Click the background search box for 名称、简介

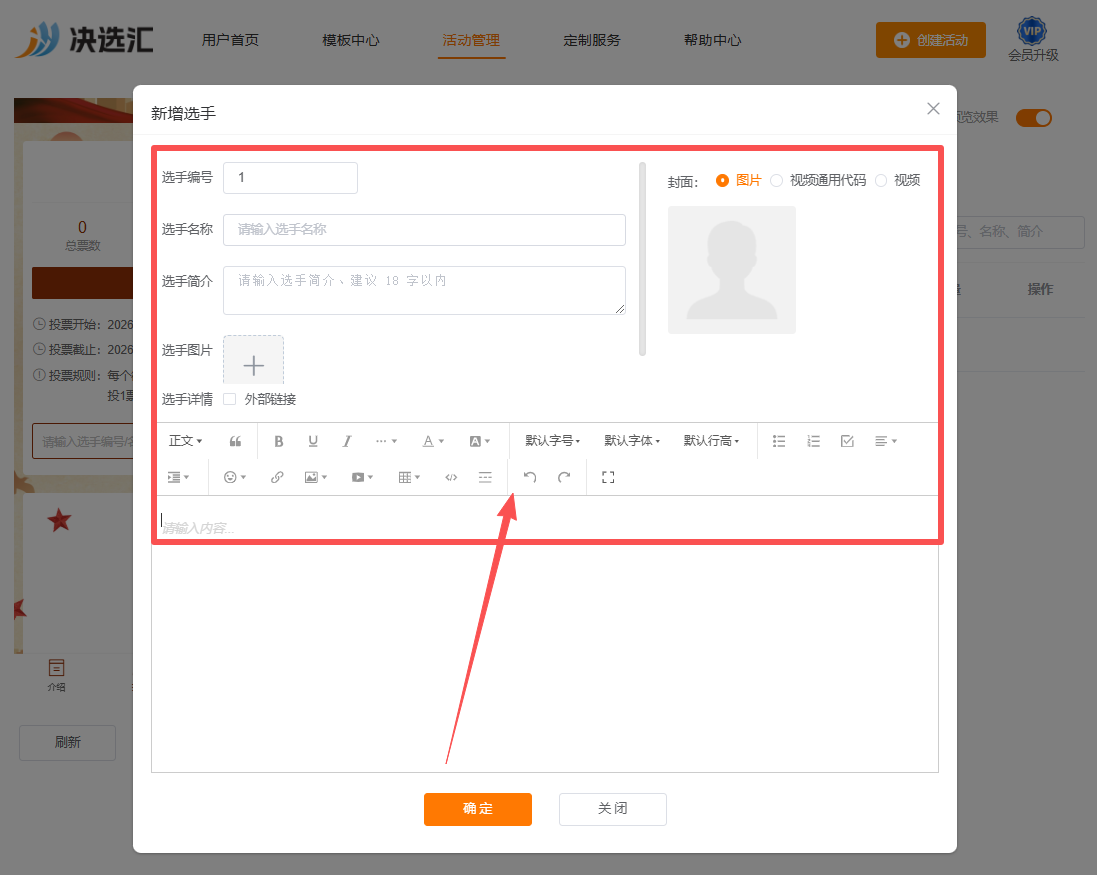[x=1020, y=232]
